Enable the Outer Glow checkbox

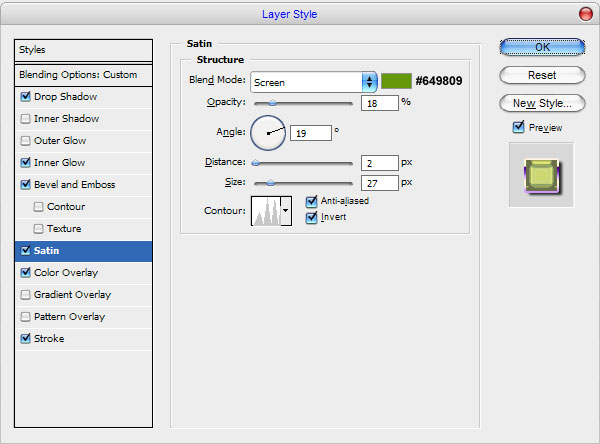coord(26,140)
